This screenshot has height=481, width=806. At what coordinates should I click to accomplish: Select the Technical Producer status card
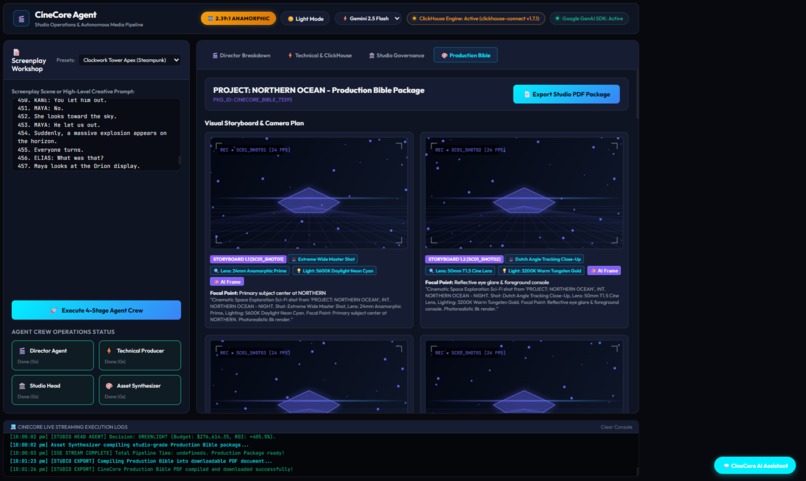coord(140,355)
